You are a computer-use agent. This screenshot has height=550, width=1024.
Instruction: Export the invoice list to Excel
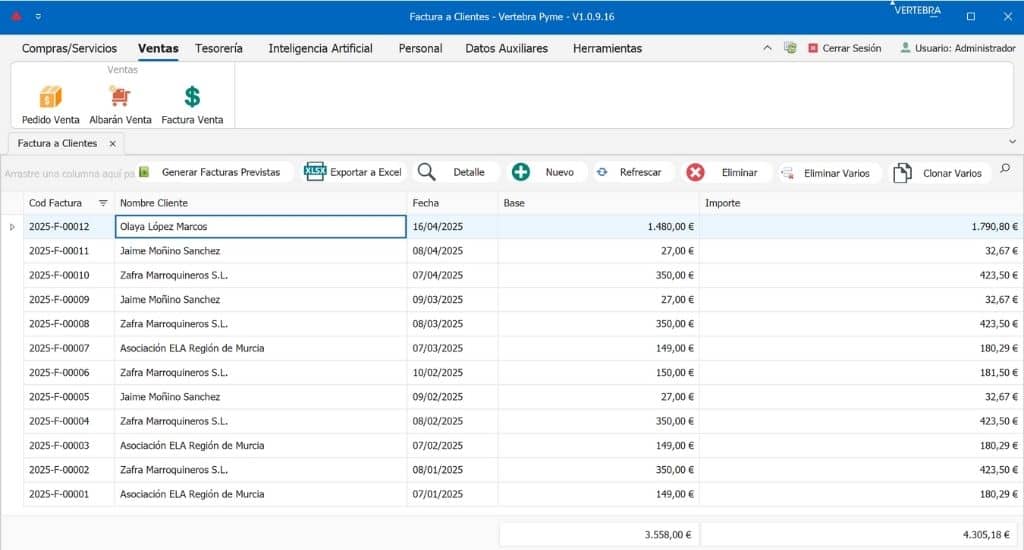pyautogui.click(x=353, y=172)
